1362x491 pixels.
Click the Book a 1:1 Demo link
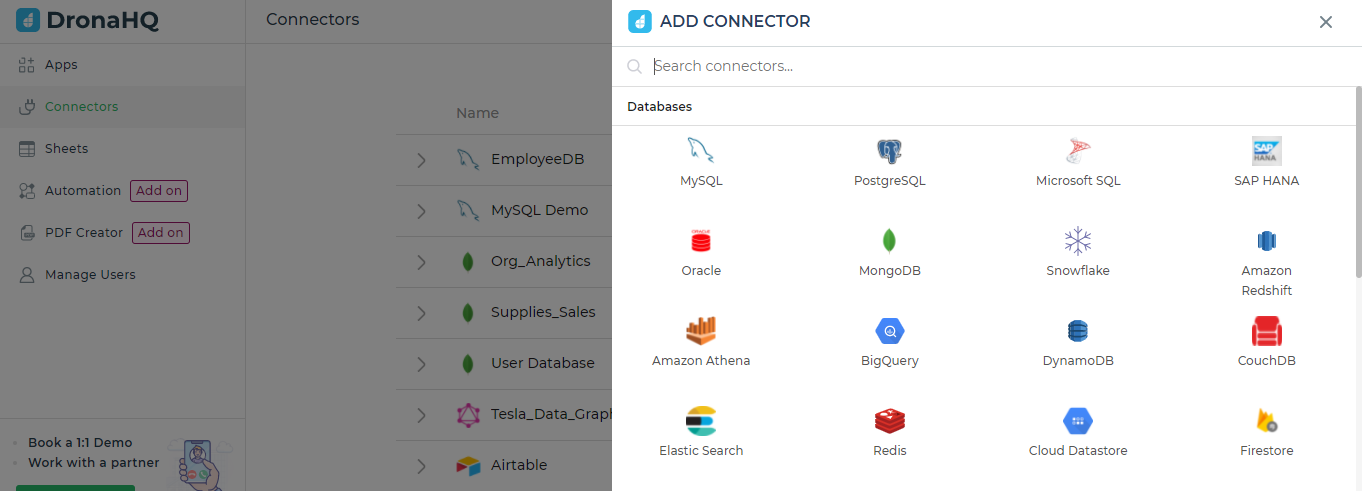pos(80,443)
